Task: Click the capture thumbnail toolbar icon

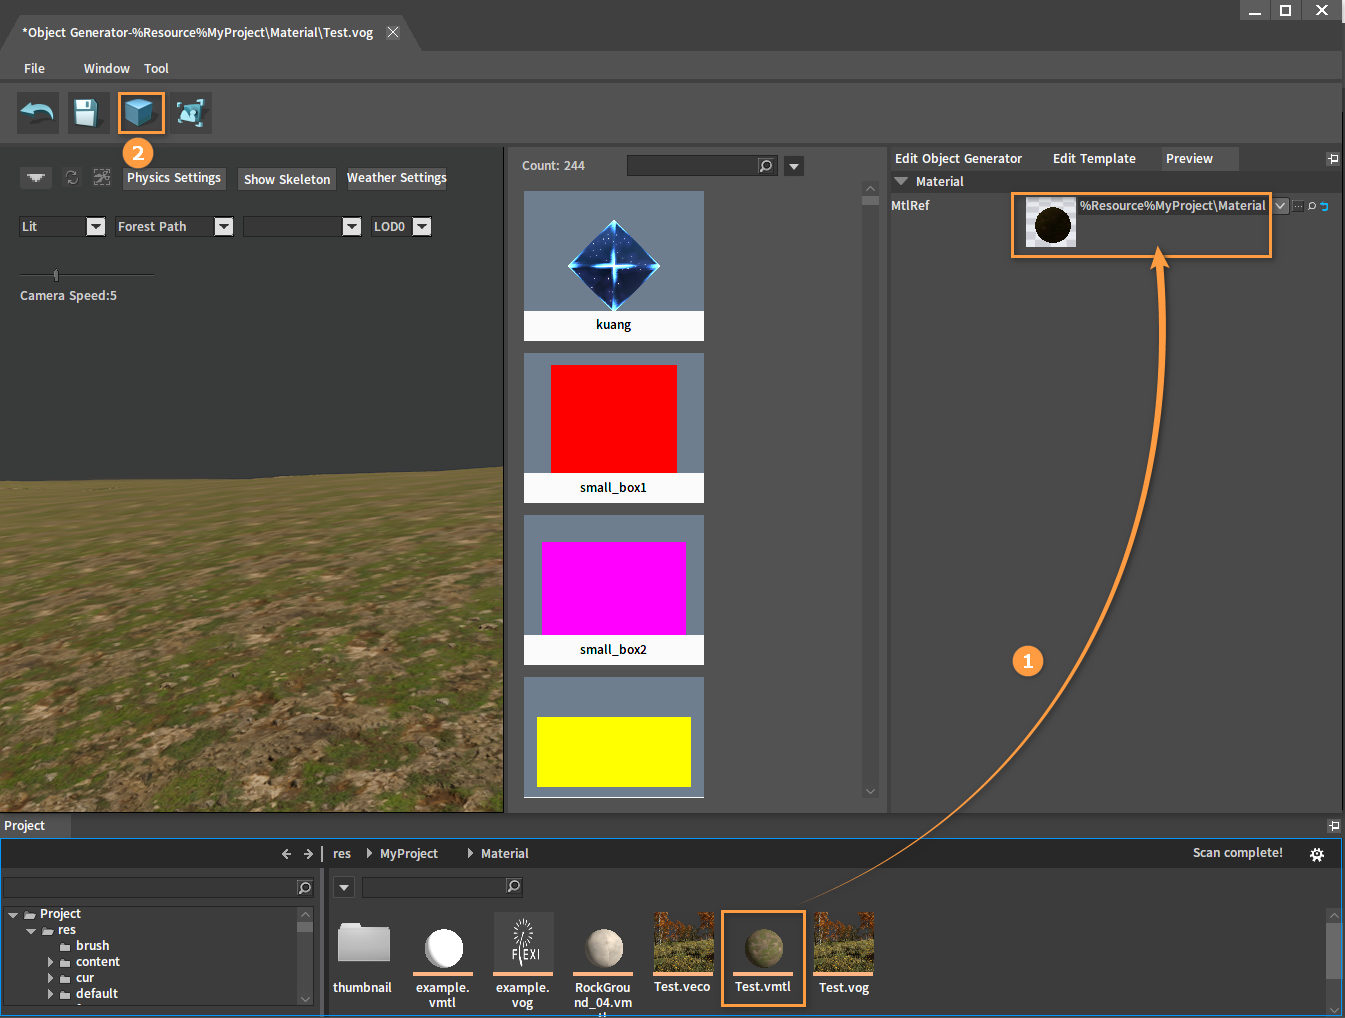Action: tap(190, 113)
